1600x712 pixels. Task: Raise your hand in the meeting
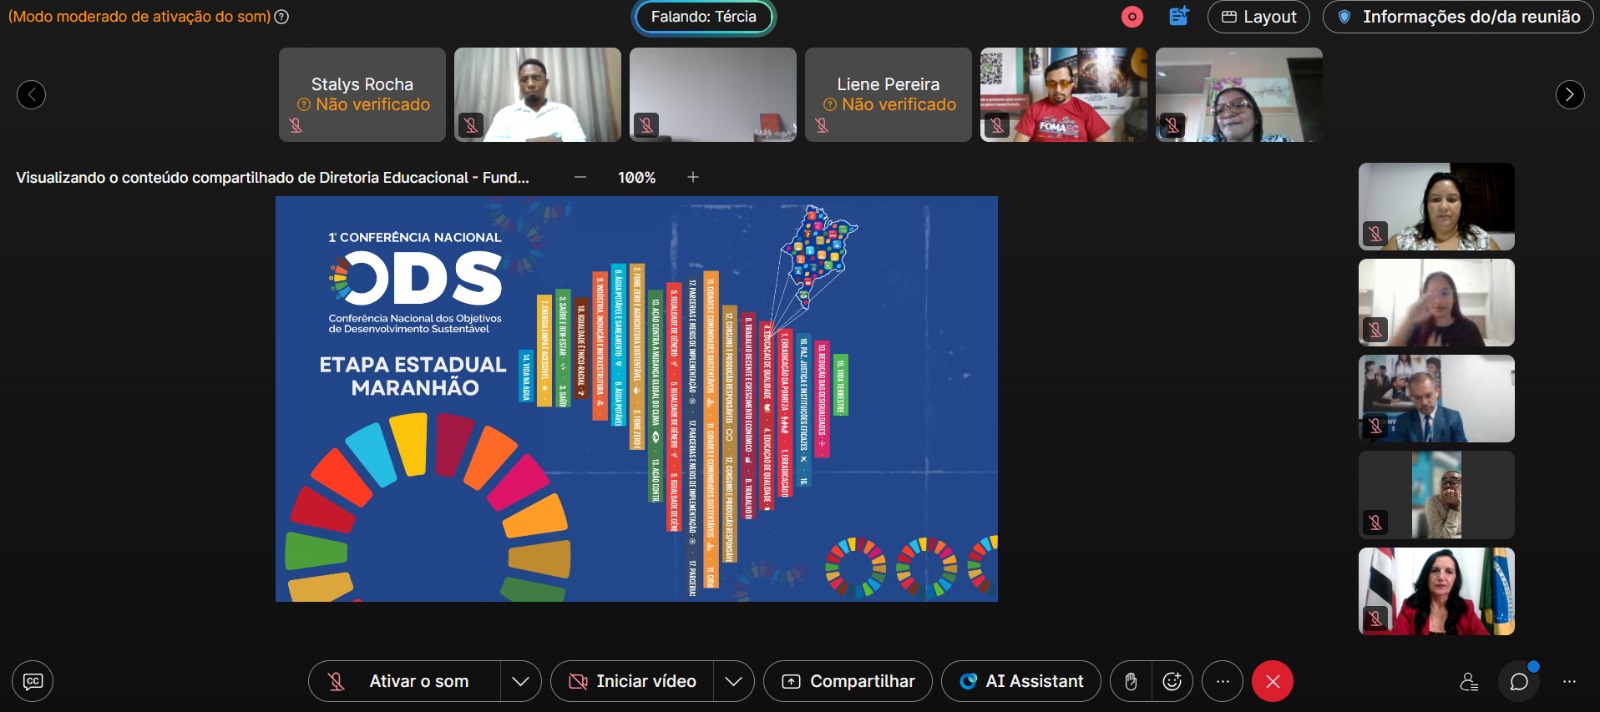pyautogui.click(x=1131, y=681)
